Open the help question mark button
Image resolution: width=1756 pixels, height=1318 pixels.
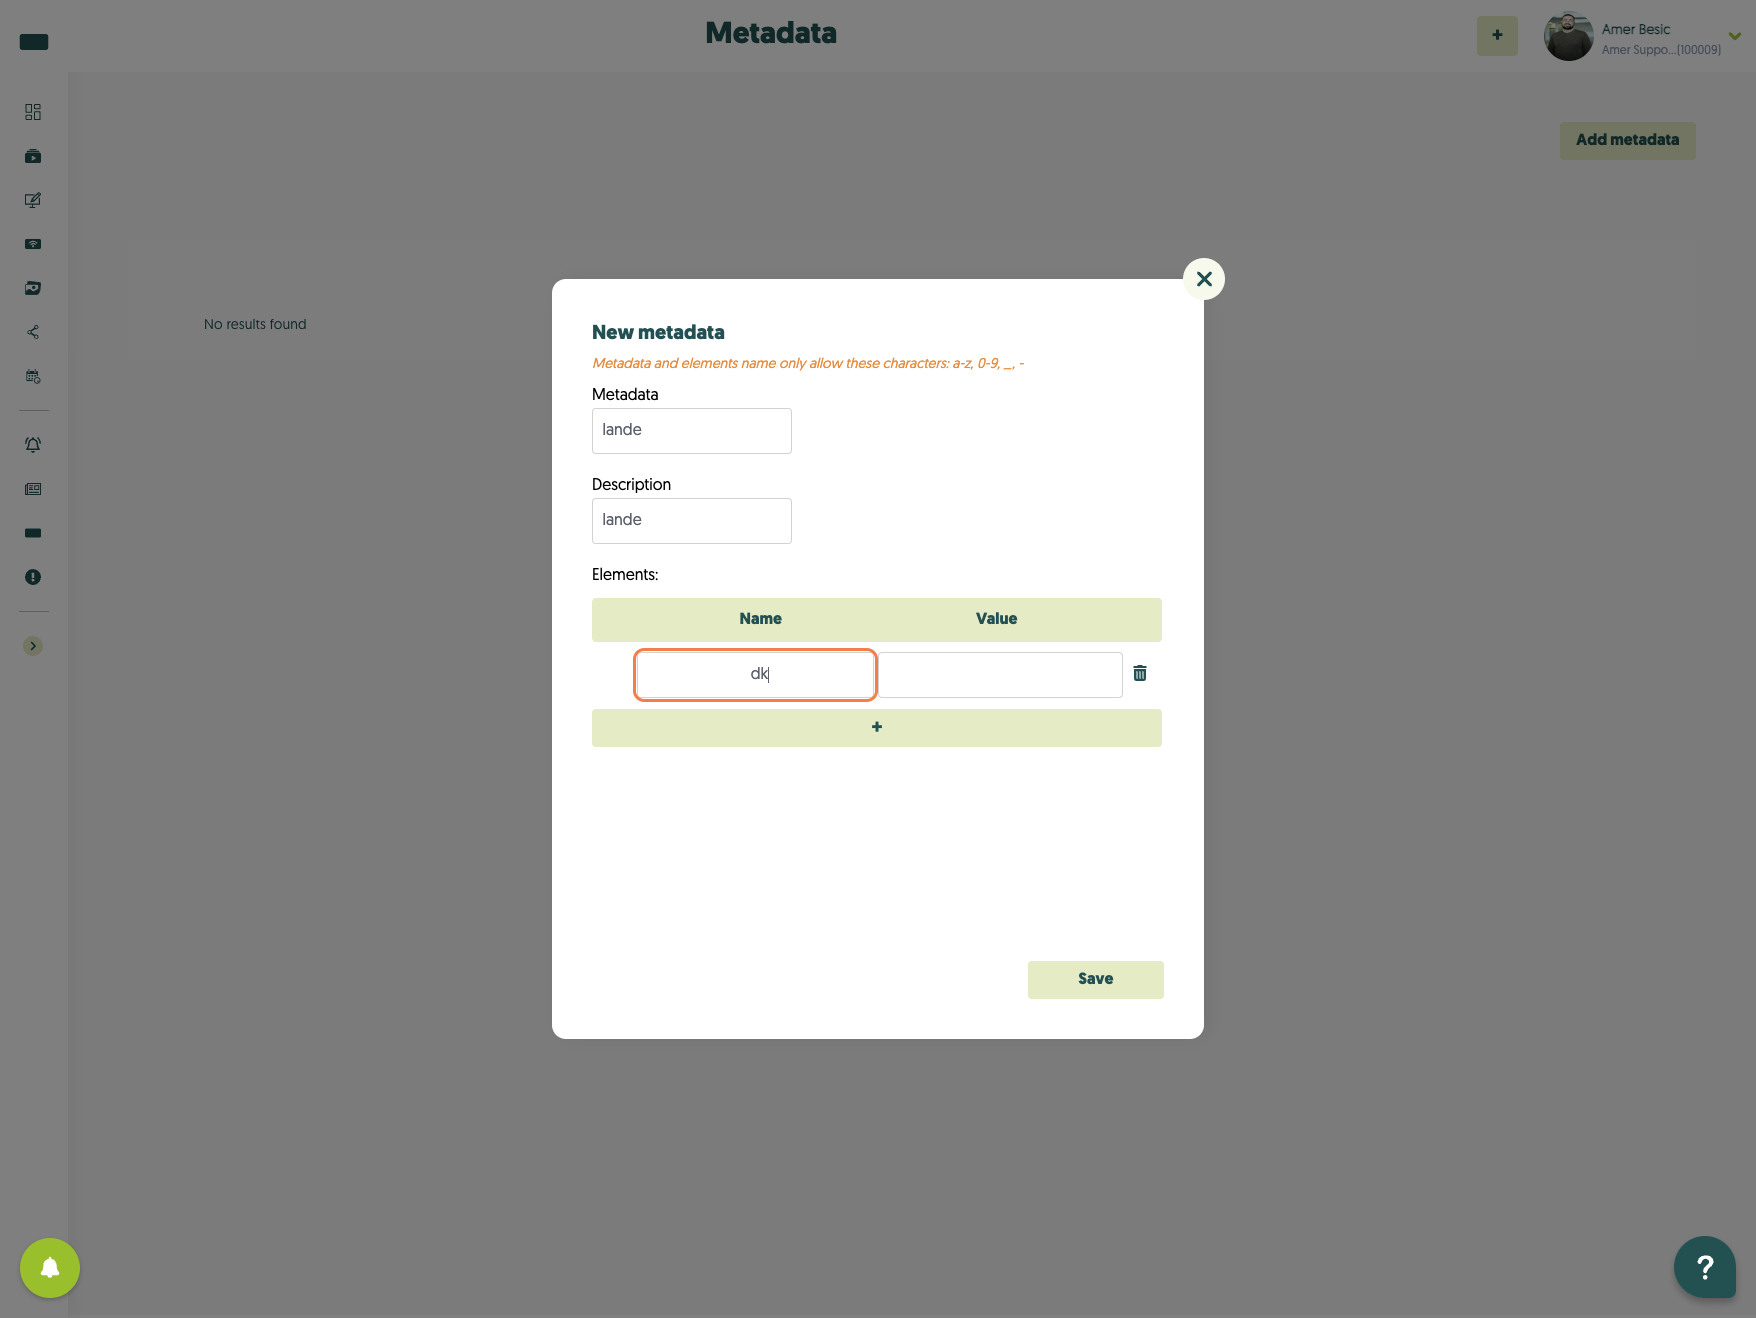[x=1705, y=1267]
